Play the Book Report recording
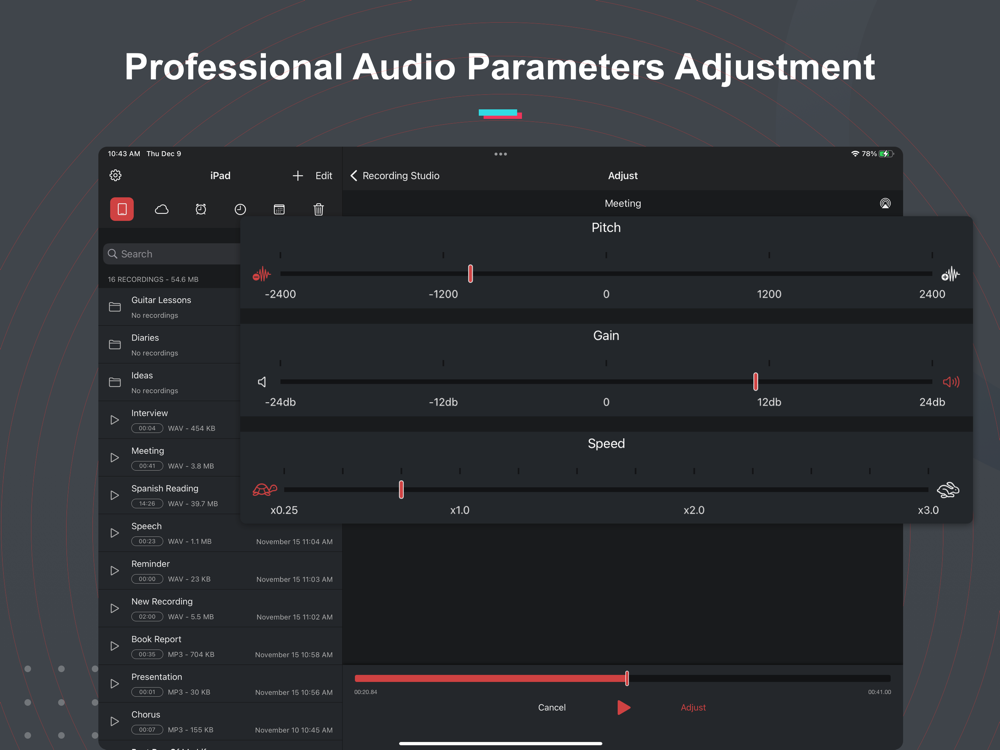This screenshot has height=750, width=1000. [115, 645]
